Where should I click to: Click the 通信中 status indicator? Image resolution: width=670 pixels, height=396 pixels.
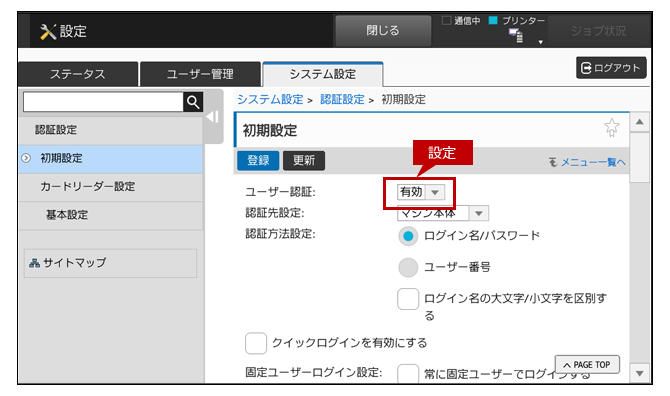point(461,21)
